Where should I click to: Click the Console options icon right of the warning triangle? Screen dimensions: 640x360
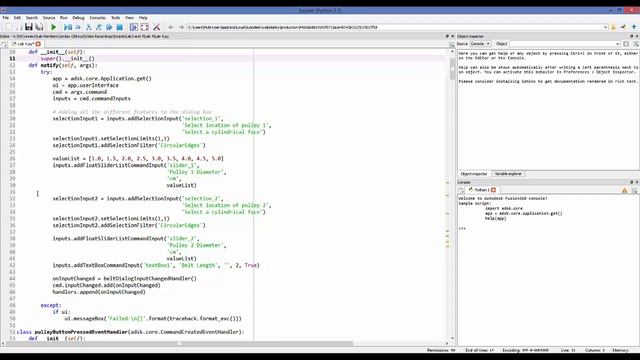click(x=635, y=190)
